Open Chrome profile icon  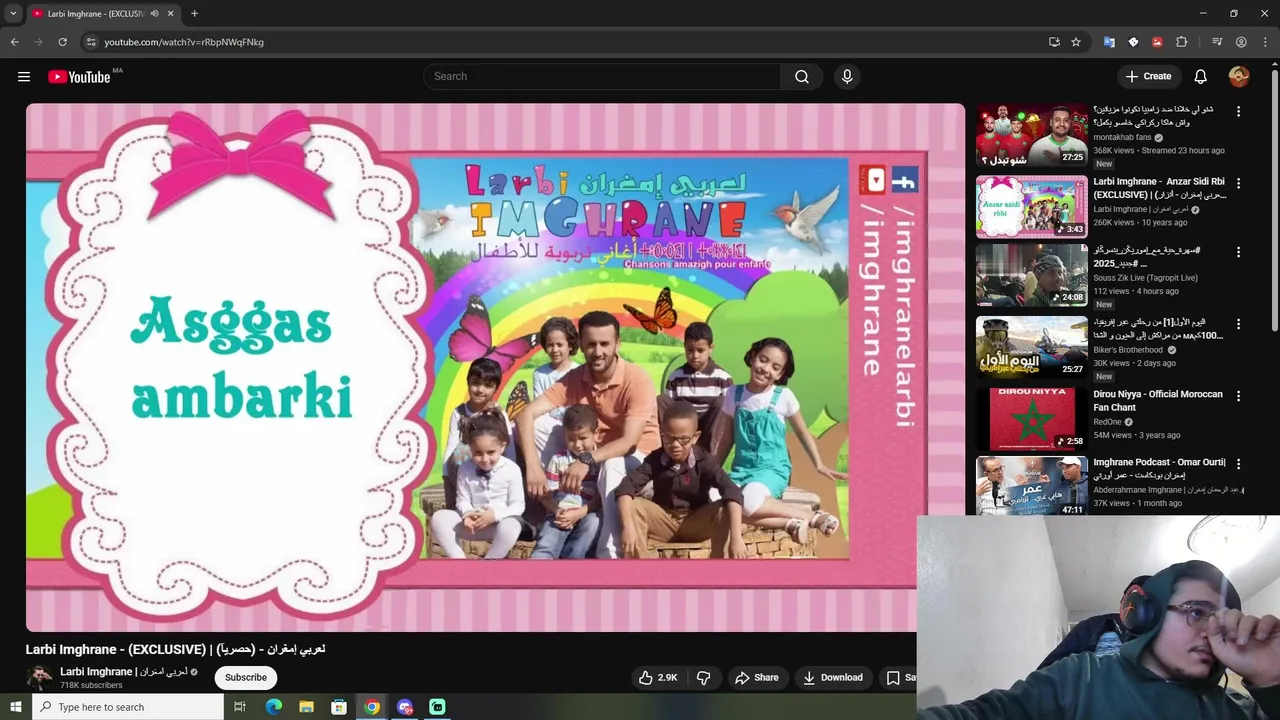click(1241, 42)
